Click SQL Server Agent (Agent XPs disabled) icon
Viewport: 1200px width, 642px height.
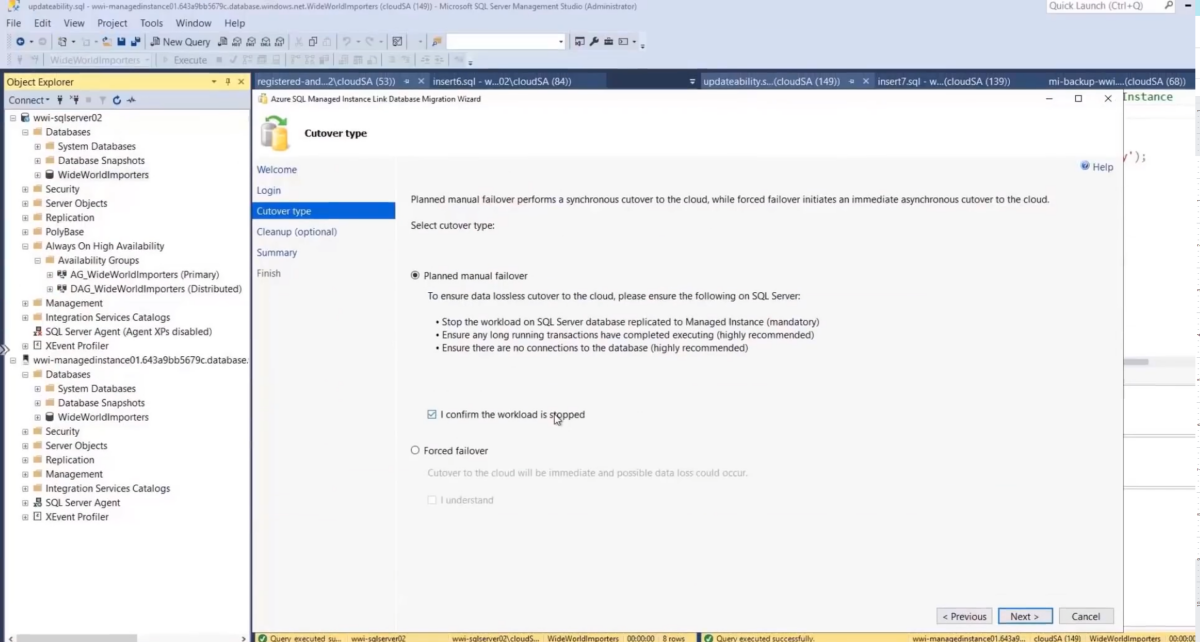point(37,332)
